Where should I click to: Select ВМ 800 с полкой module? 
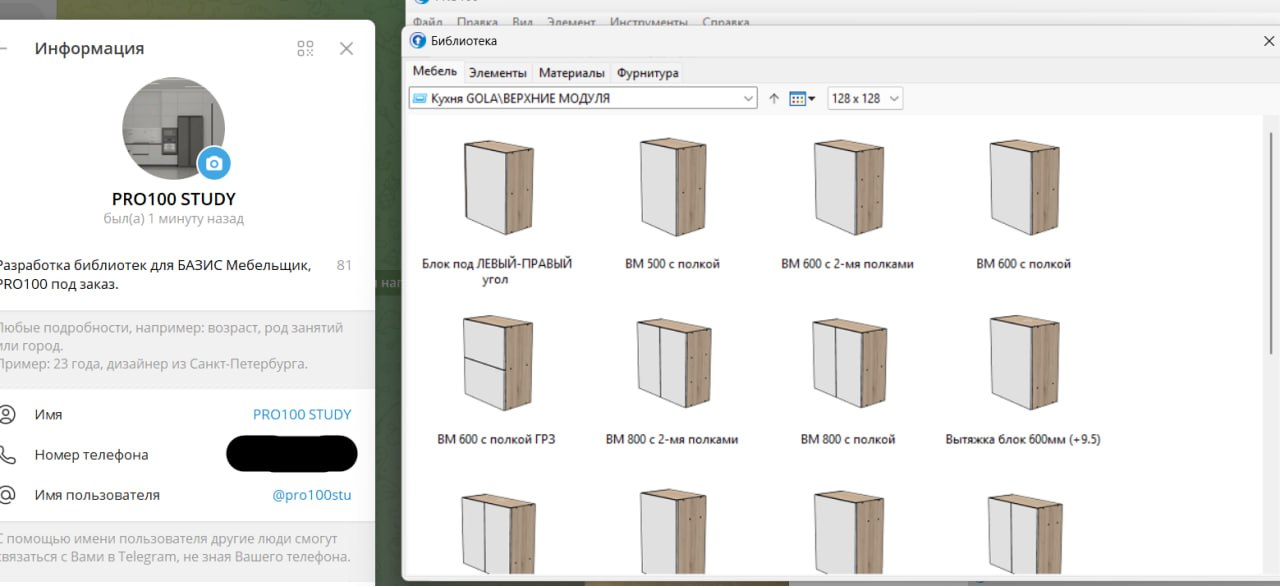pos(847,380)
